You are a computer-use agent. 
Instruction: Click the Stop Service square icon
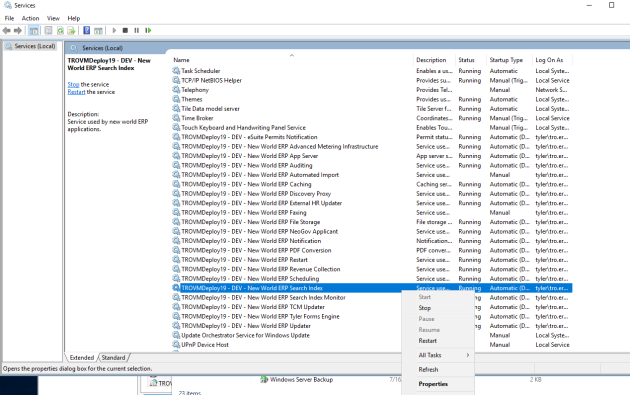pyautogui.click(x=125, y=31)
